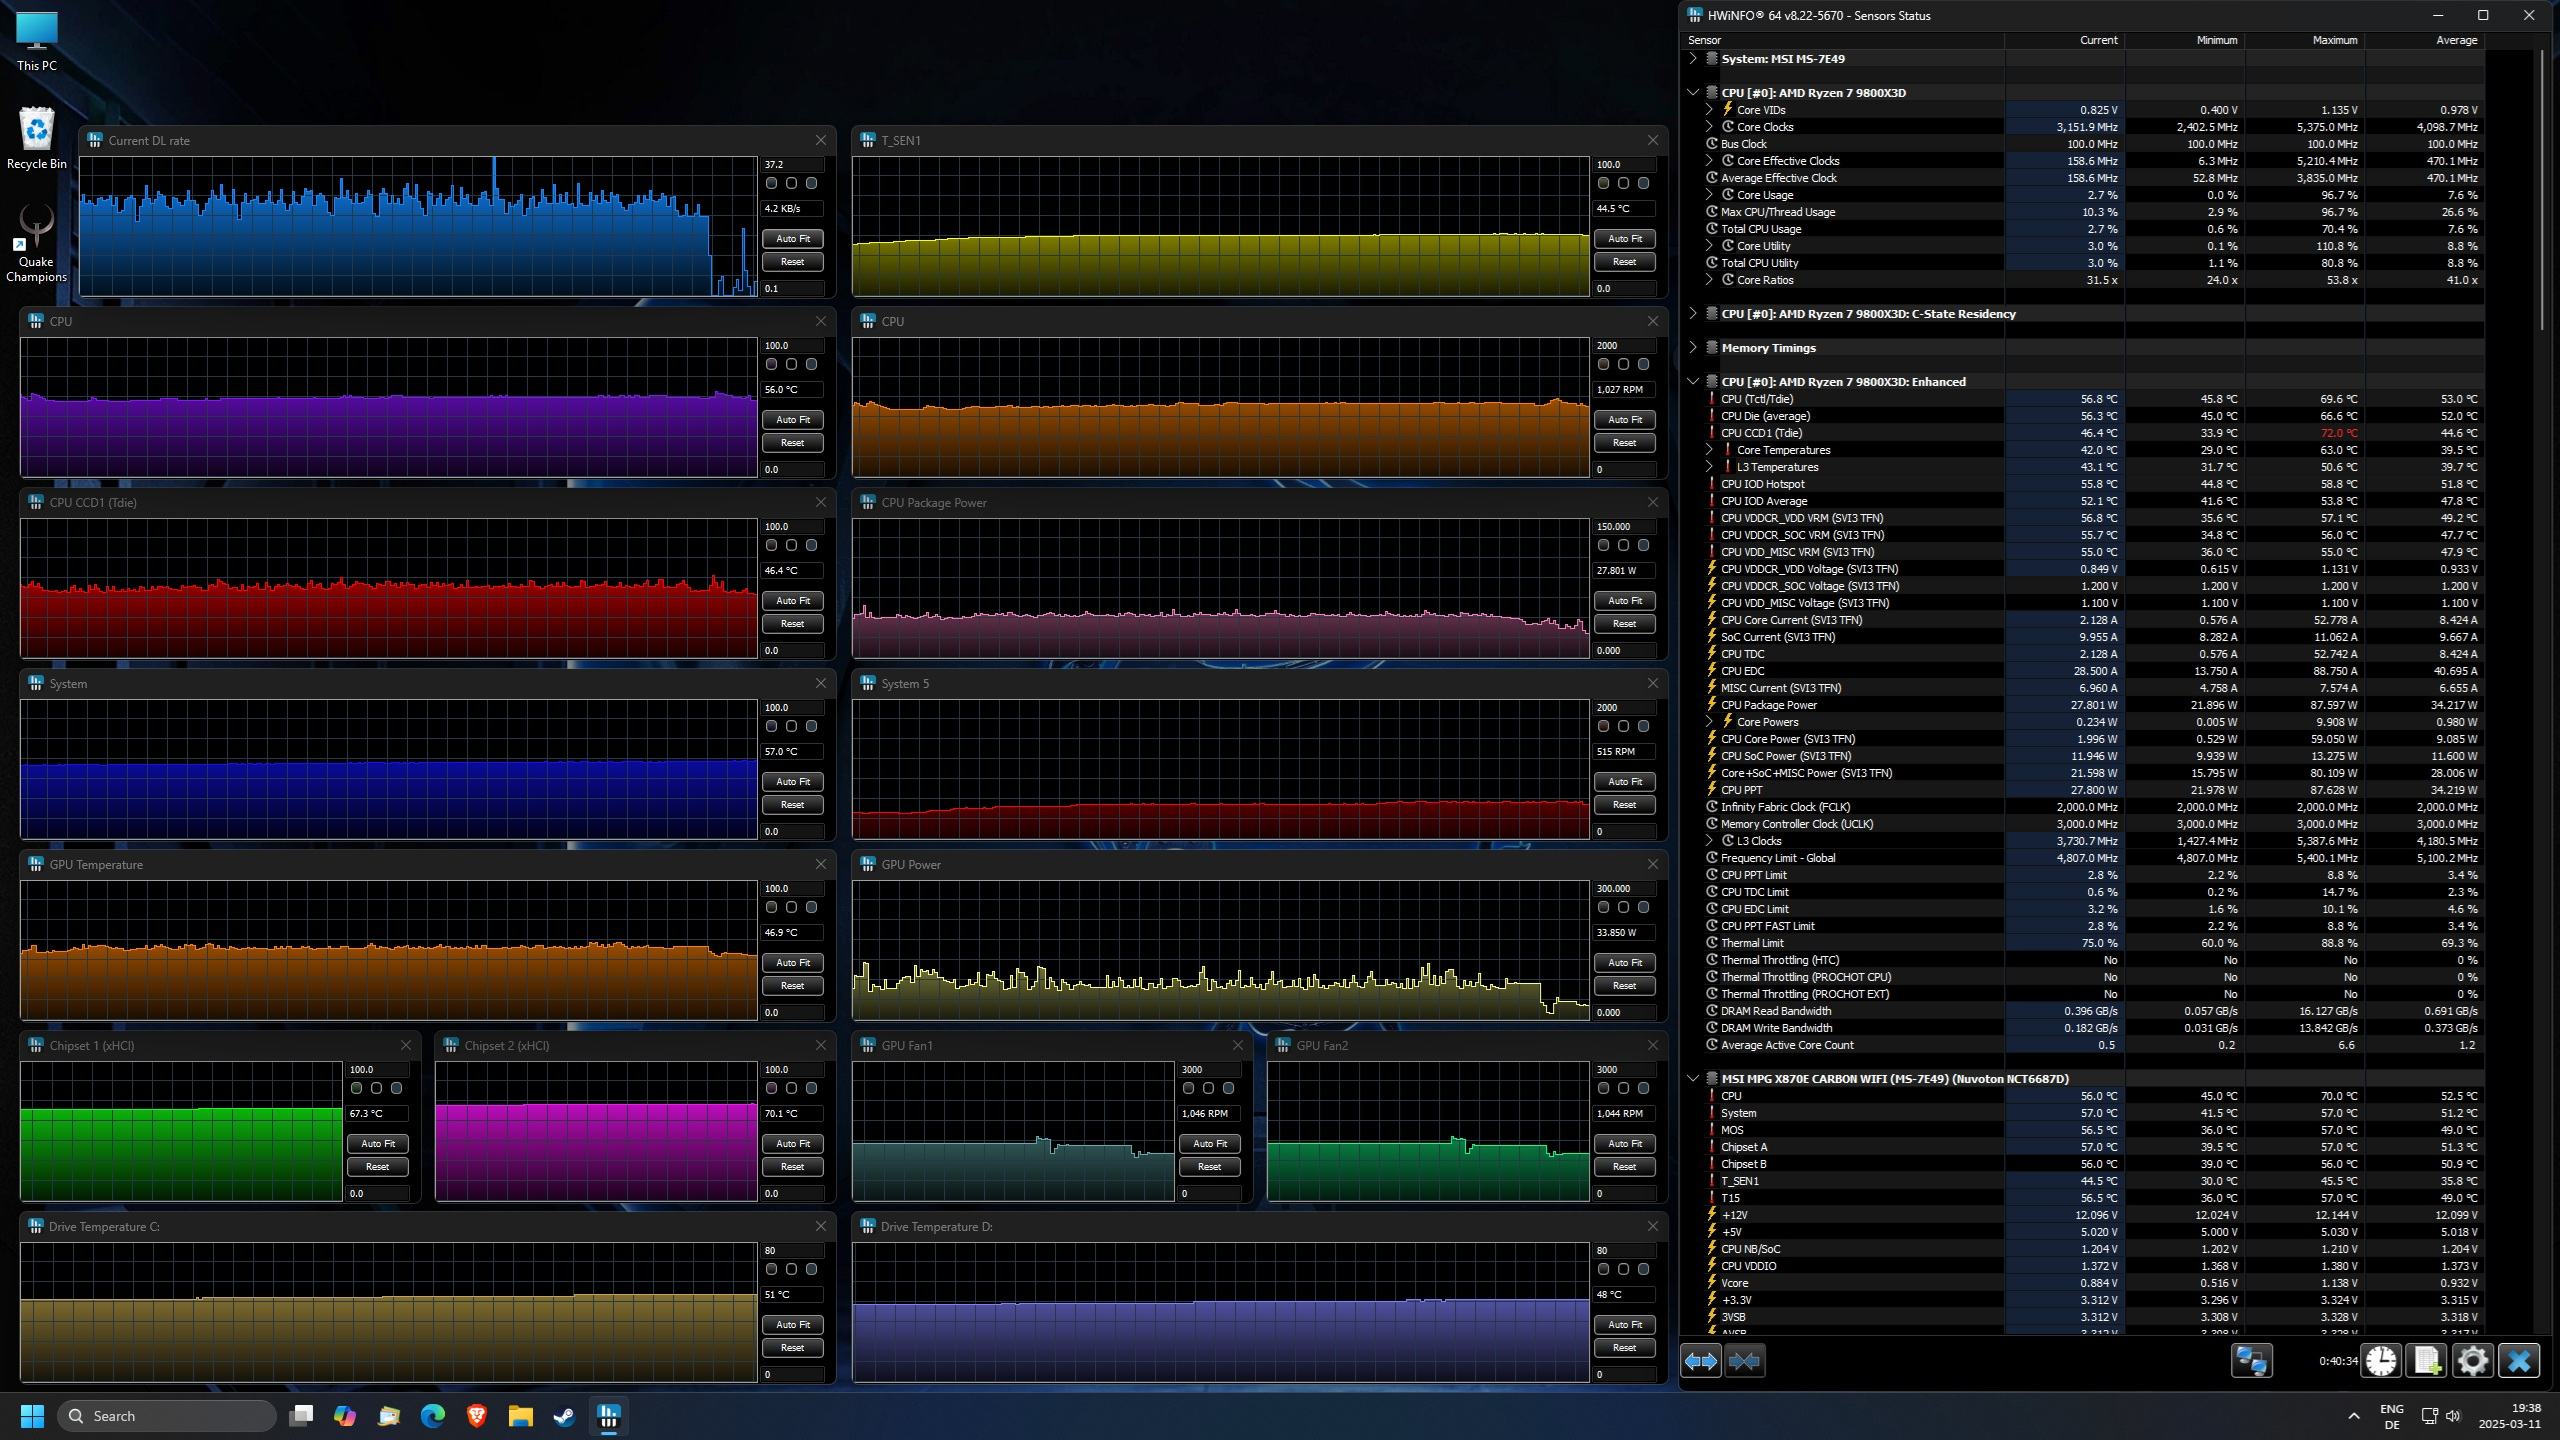The height and width of the screenshot is (1440, 2560).
Task: Click the Average column header
Action: 2424,40
